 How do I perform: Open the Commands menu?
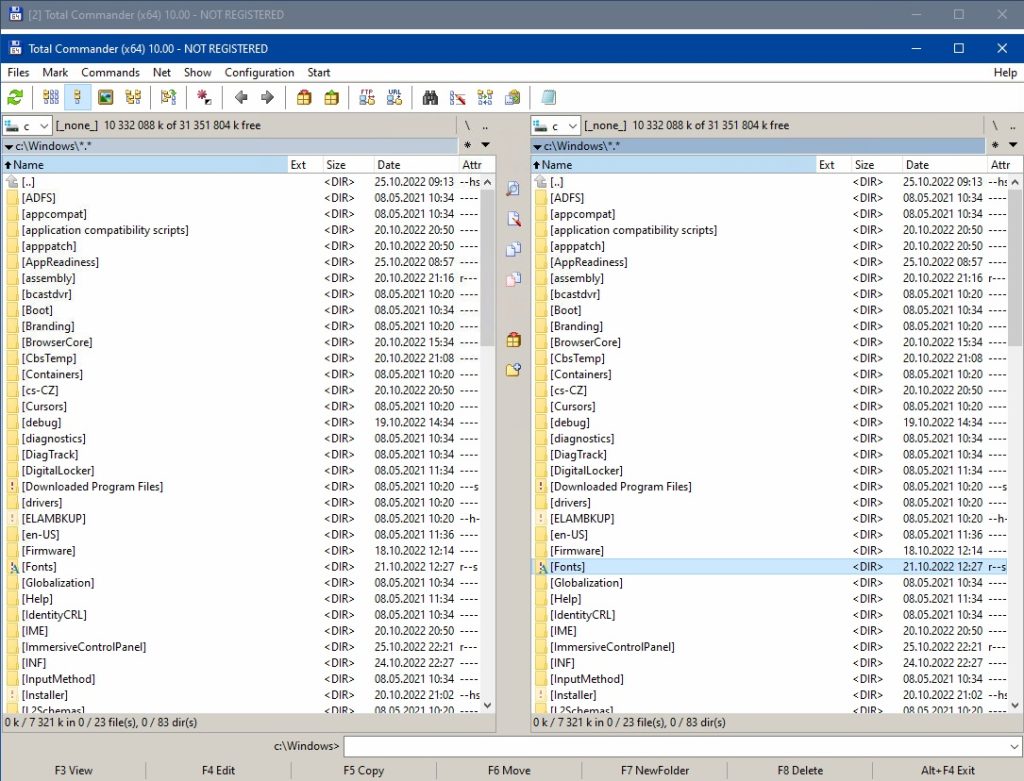110,72
